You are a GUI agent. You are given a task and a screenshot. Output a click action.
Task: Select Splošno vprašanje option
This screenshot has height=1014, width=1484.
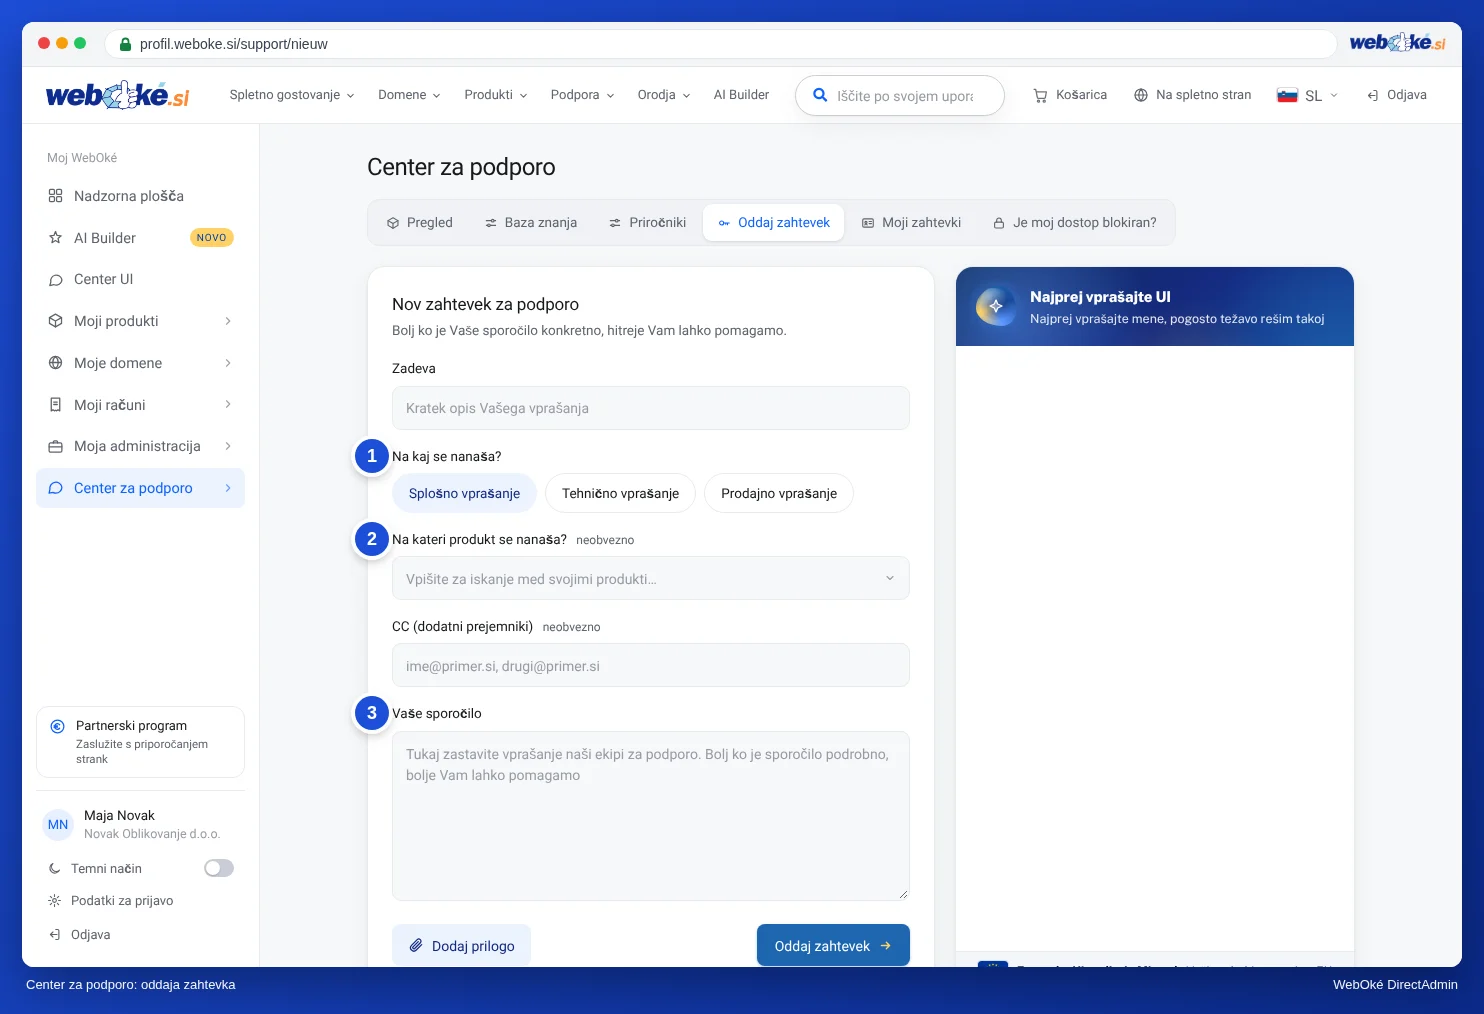(464, 493)
